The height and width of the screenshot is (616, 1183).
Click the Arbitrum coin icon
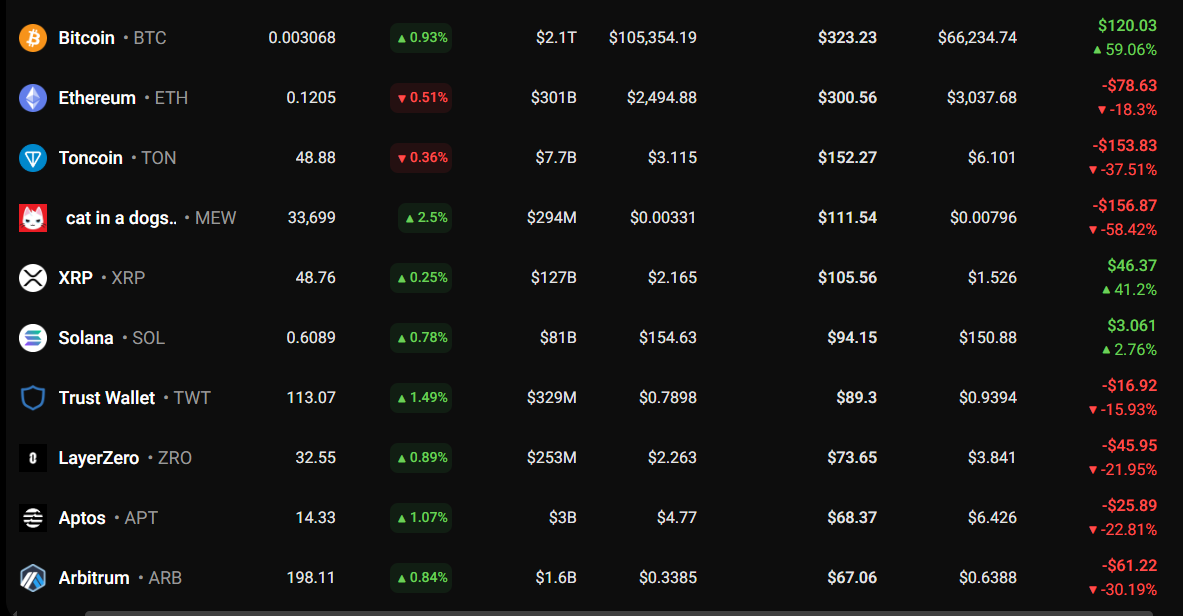[33, 578]
